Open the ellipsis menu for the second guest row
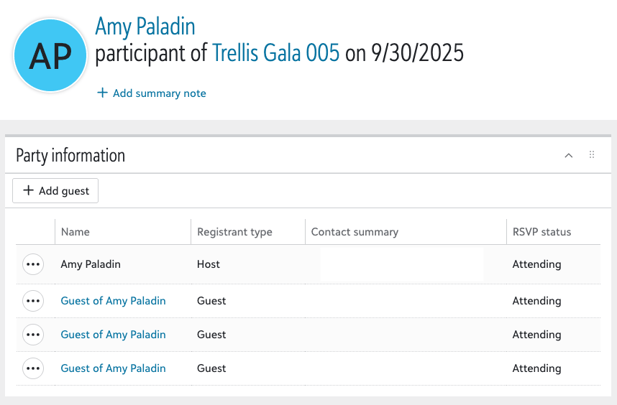The height and width of the screenshot is (405, 617). click(33, 335)
